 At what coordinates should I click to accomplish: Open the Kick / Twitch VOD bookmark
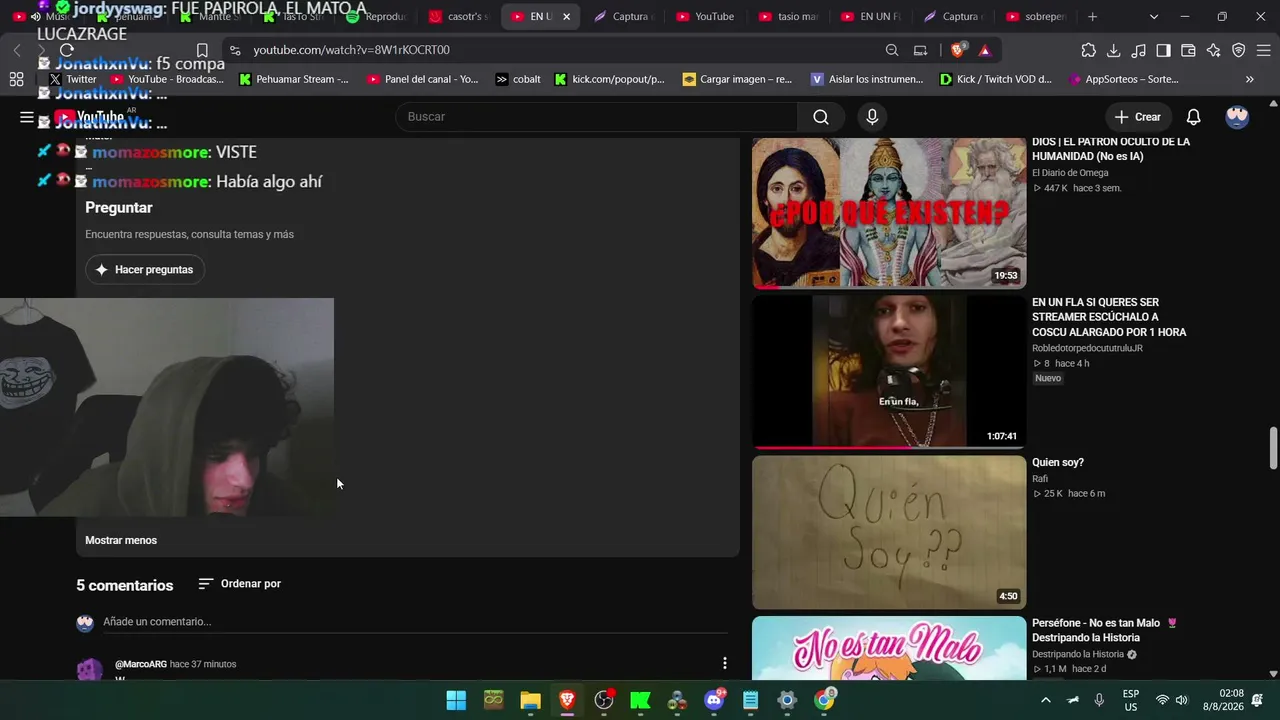[x=996, y=79]
